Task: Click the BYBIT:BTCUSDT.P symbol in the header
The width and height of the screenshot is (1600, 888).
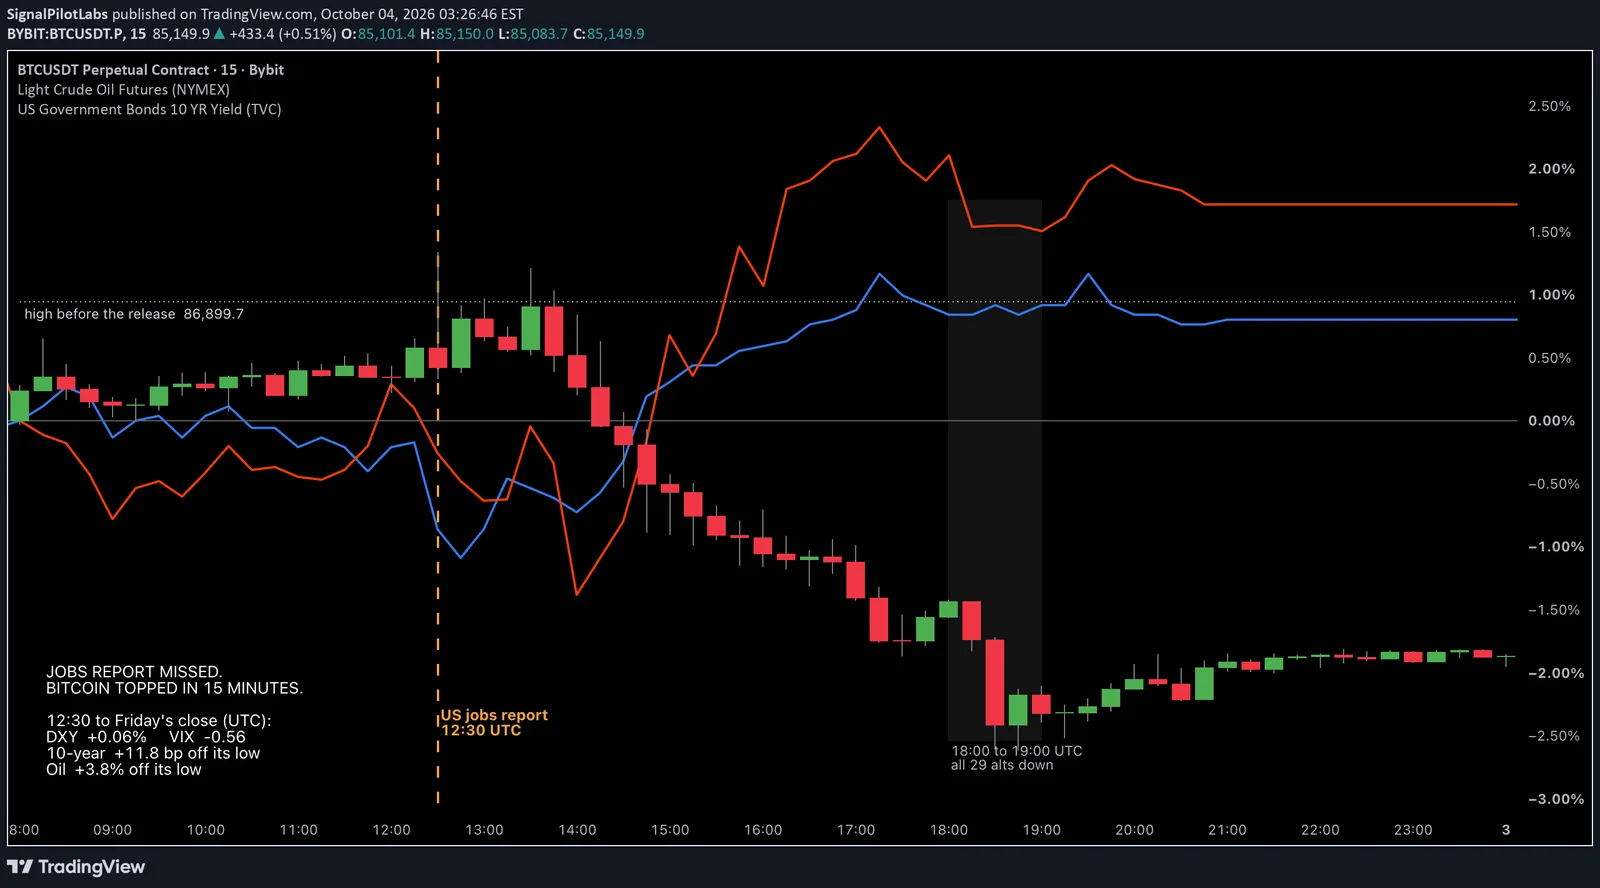Action: click(x=66, y=34)
